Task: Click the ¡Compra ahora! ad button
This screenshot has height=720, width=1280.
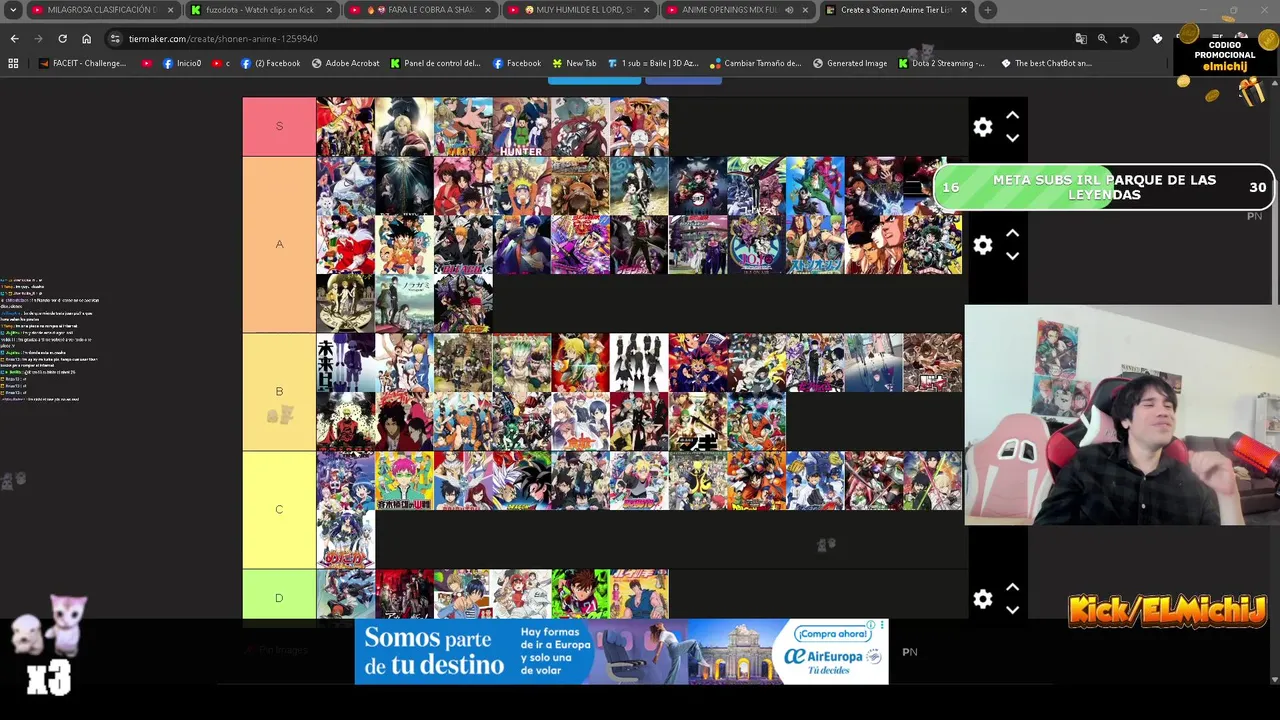Action: [832, 634]
